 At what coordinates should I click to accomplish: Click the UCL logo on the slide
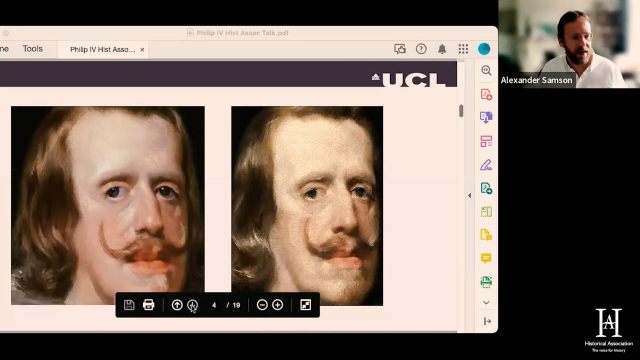coord(409,79)
